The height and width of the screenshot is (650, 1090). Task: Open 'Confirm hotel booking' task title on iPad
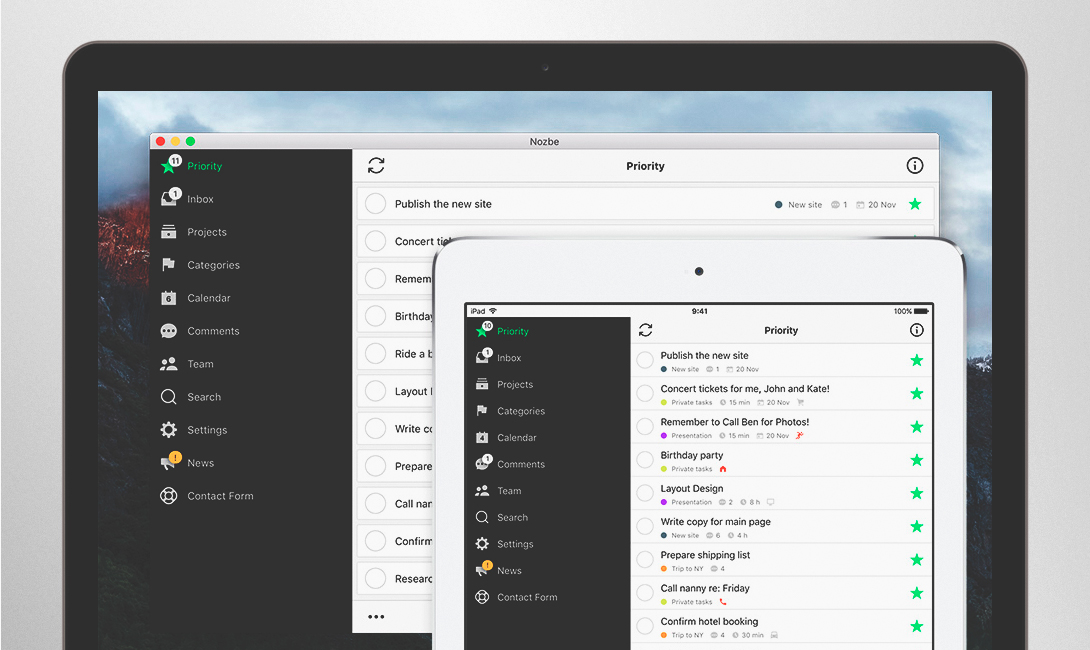click(x=709, y=621)
